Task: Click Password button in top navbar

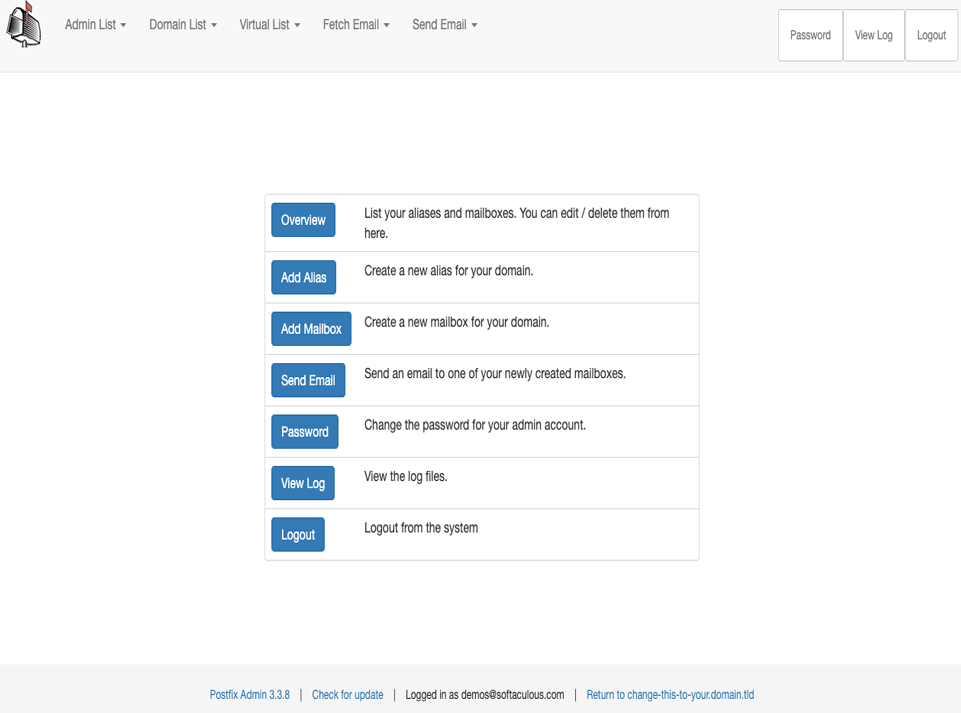Action: [810, 36]
